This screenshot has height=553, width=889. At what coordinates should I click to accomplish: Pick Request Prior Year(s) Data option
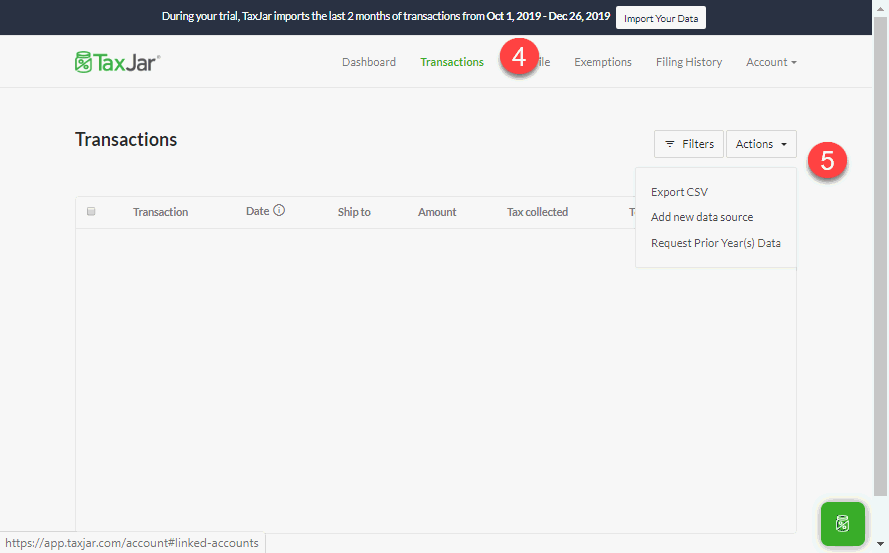pyautogui.click(x=715, y=243)
